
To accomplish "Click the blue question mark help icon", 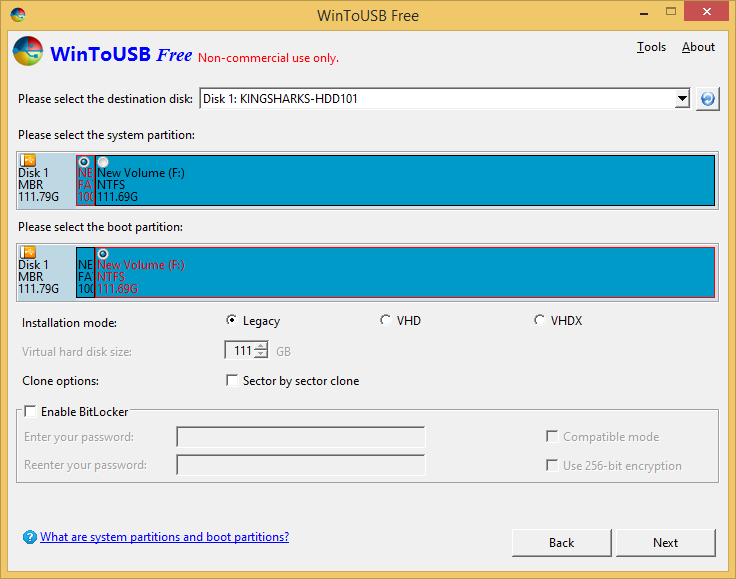I will pos(30,537).
